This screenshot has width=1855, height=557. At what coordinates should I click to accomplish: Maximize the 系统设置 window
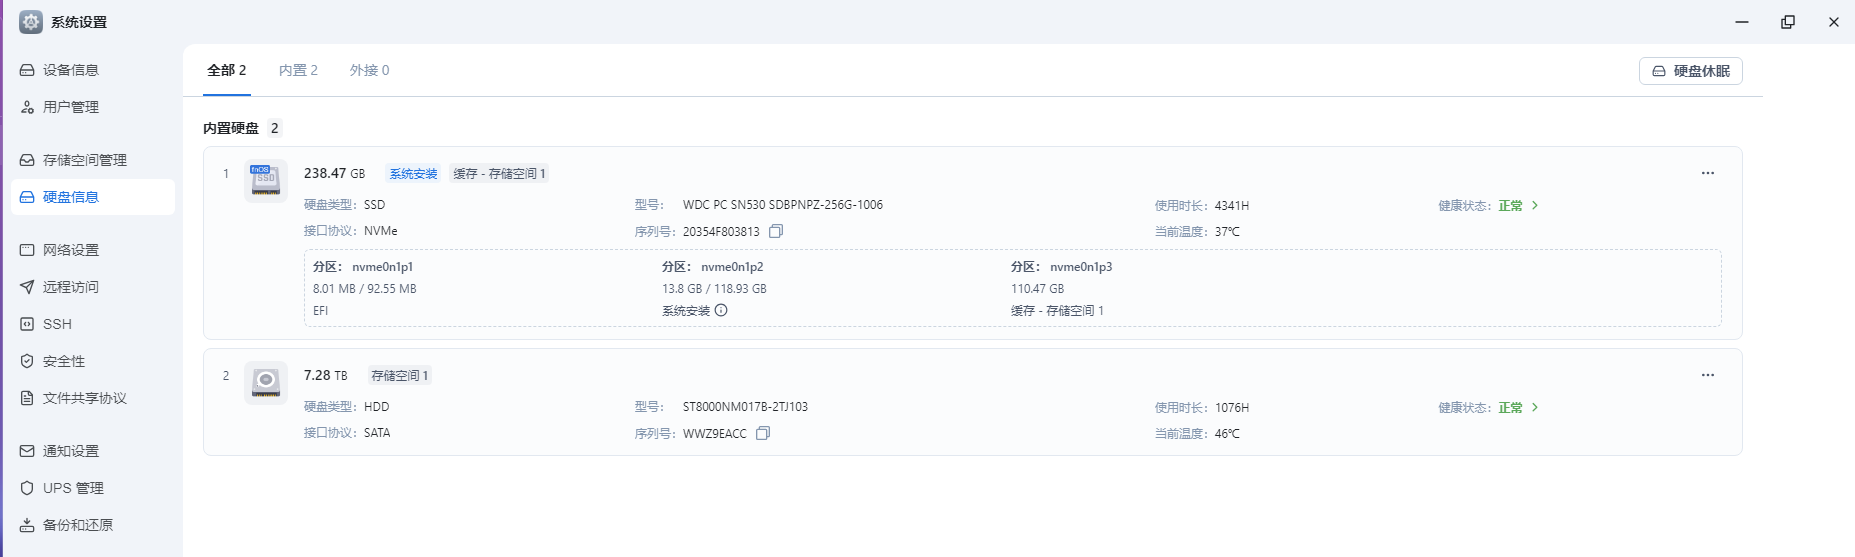1788,22
